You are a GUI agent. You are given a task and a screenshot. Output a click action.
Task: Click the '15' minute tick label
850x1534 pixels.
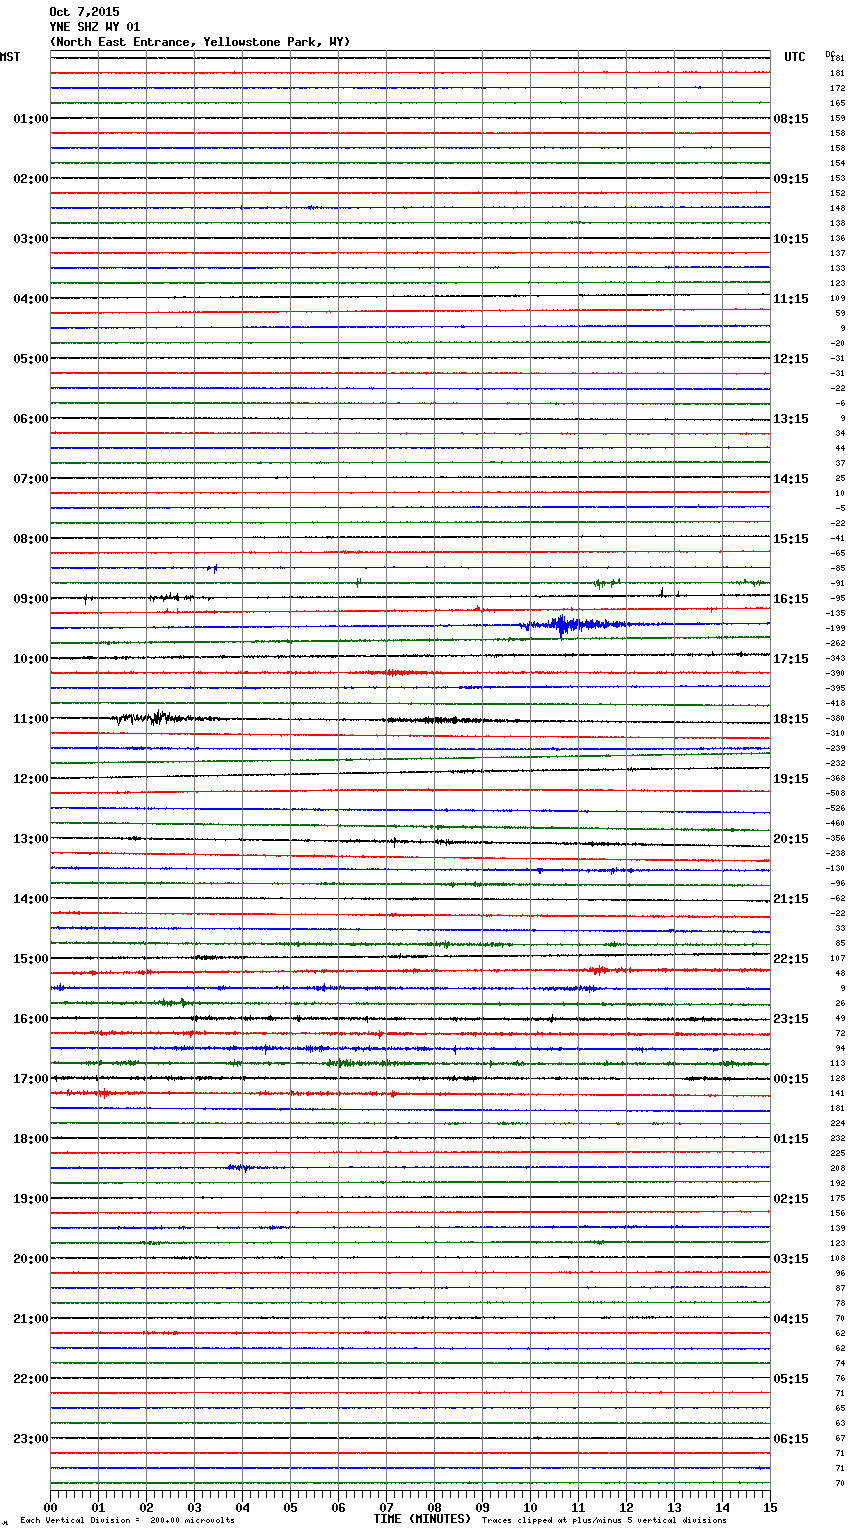(770, 1507)
